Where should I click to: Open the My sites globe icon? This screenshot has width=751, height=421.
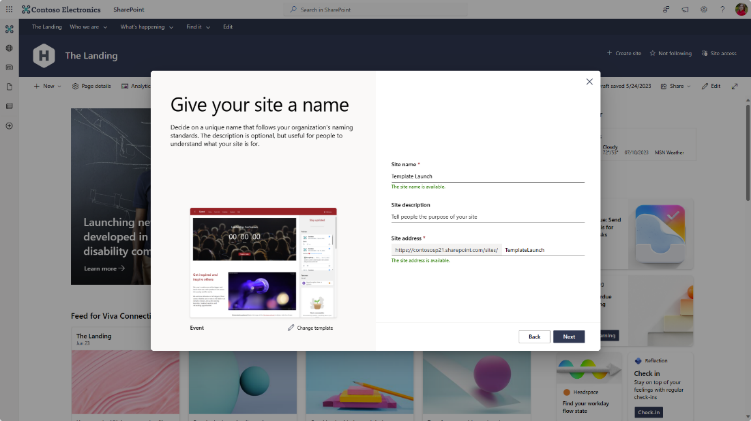[9, 48]
